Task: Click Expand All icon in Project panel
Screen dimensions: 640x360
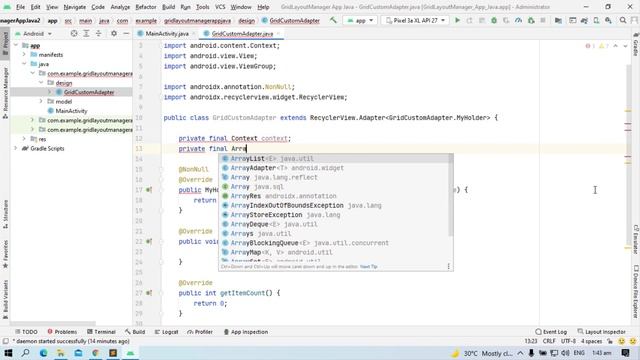Action: tap(86, 33)
